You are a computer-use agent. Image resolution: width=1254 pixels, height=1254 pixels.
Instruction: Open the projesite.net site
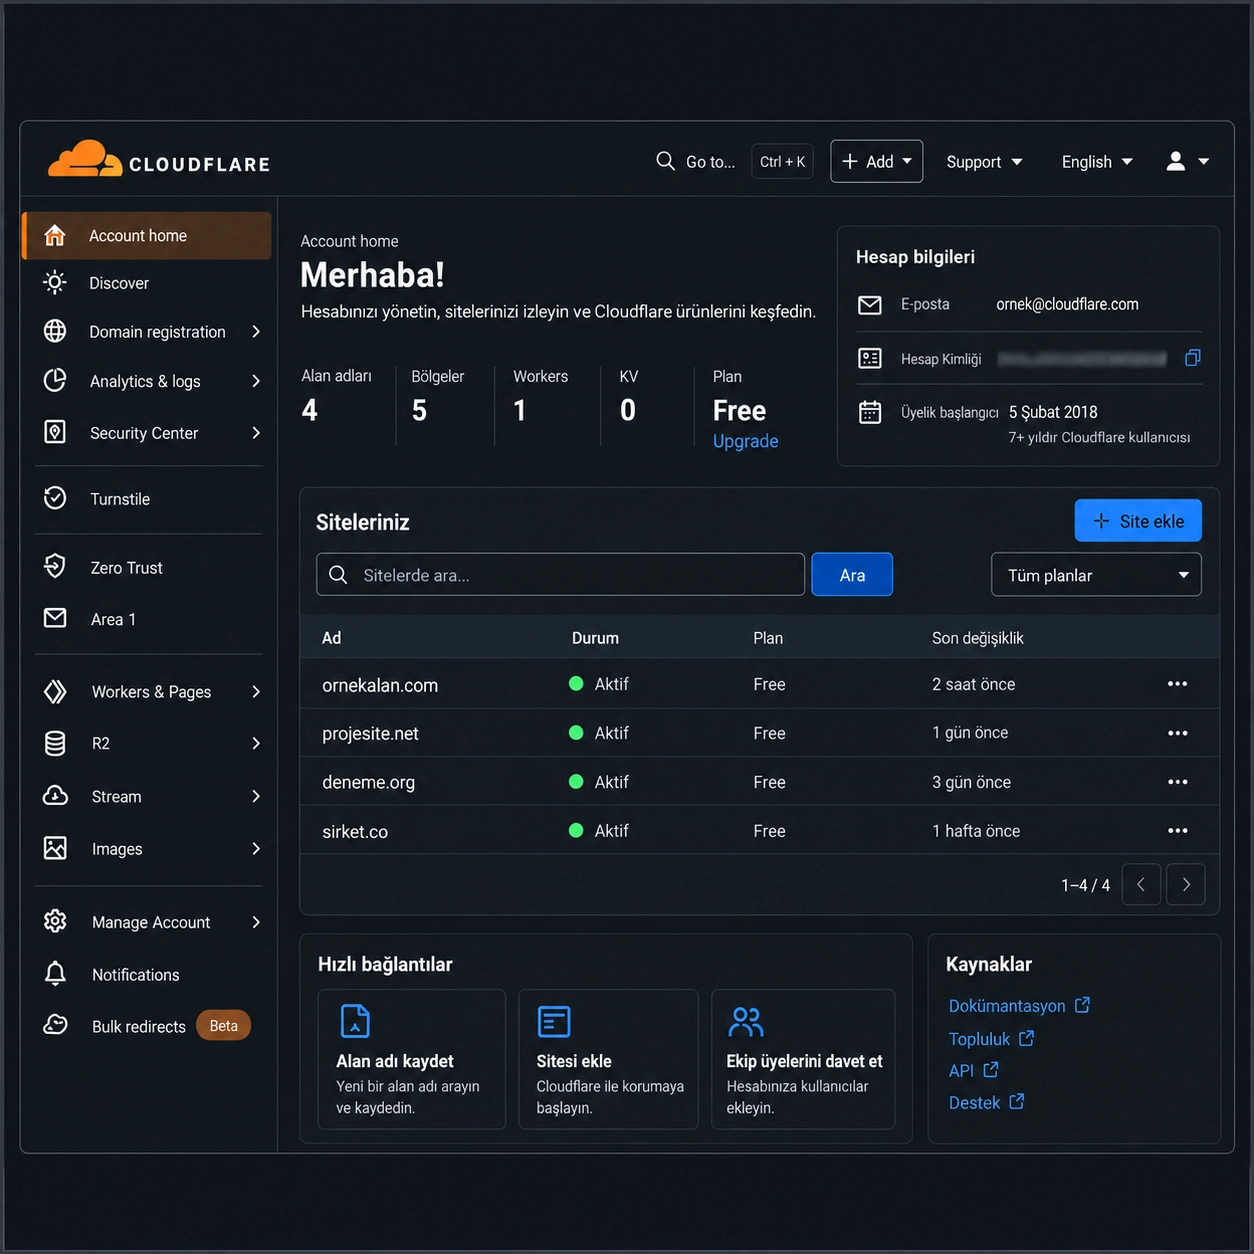[370, 734]
